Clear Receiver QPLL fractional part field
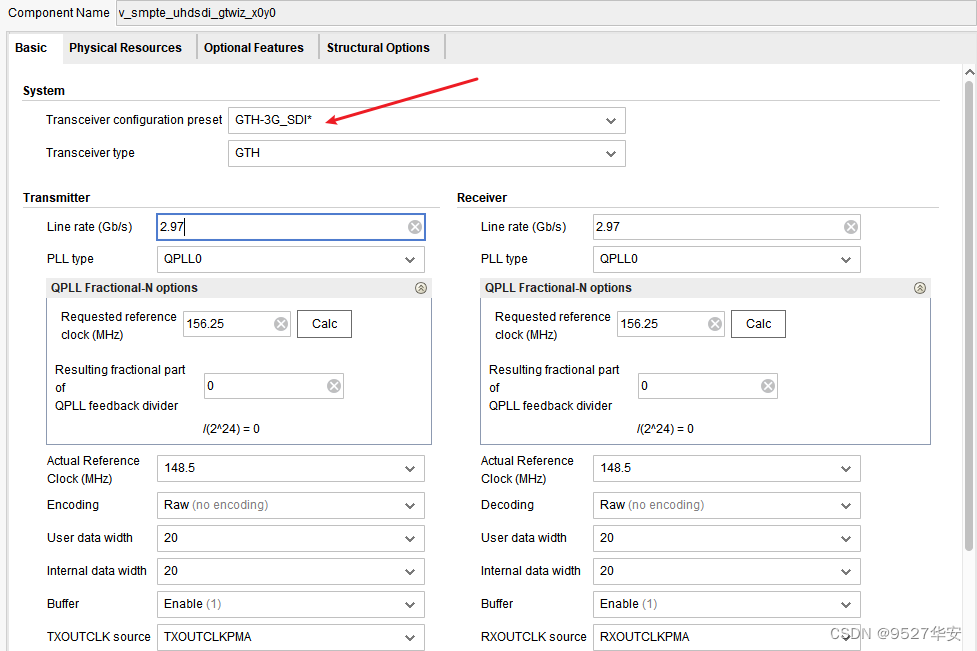977x651 pixels. coord(768,386)
